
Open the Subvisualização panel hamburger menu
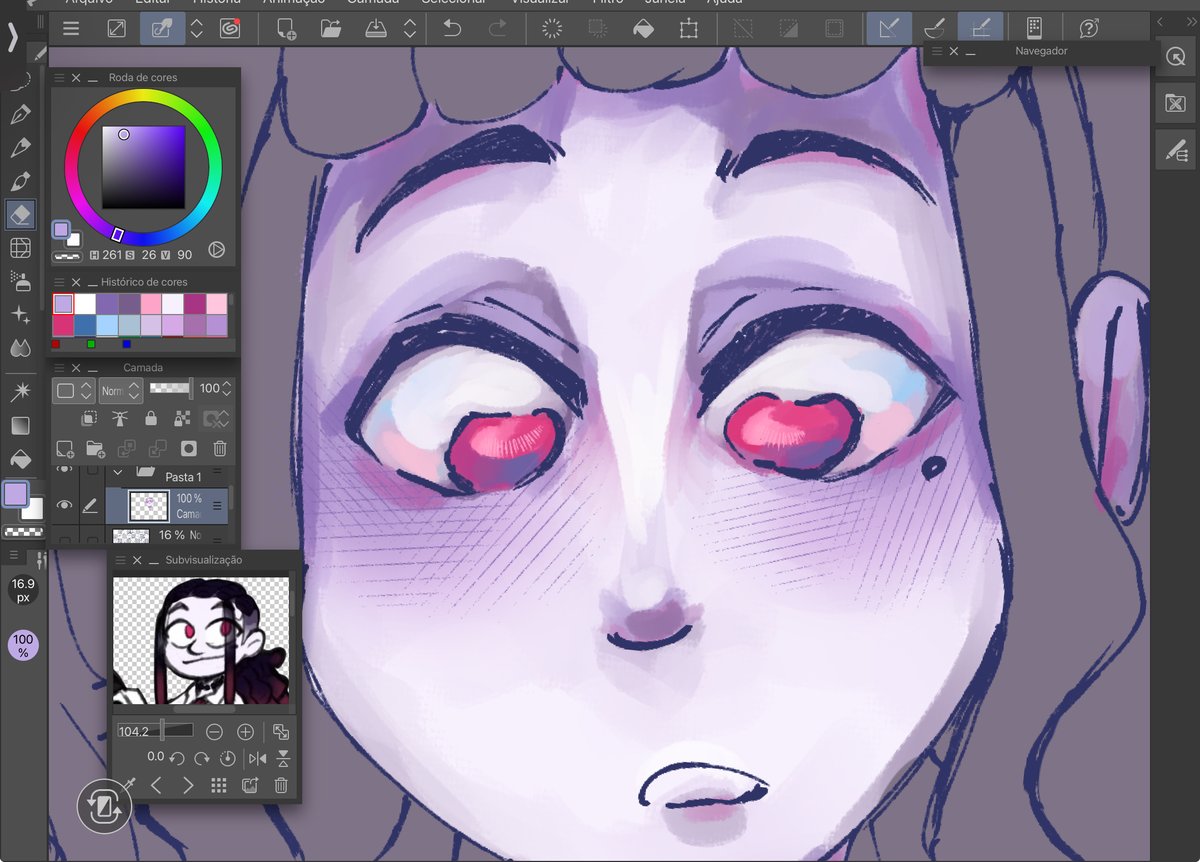click(120, 560)
